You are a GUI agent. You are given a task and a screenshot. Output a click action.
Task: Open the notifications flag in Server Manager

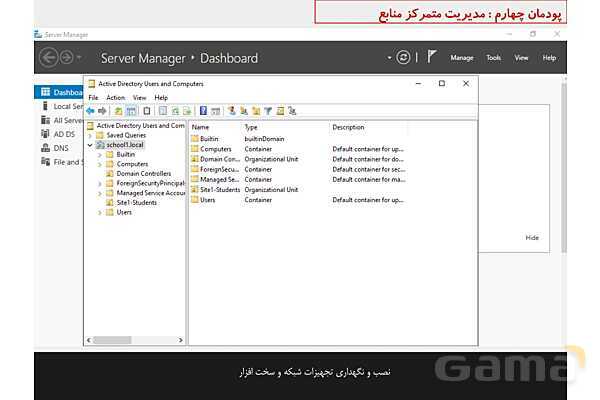tap(432, 57)
